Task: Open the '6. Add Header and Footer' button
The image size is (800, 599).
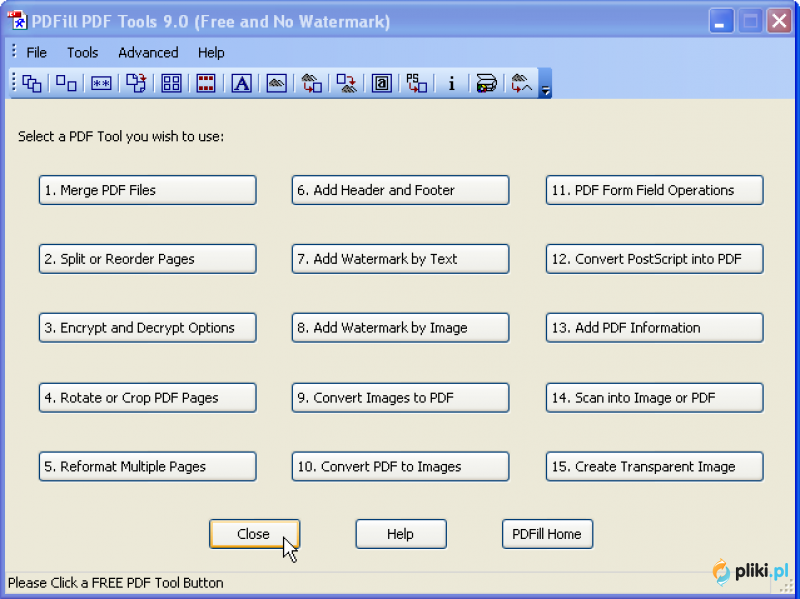Action: [x=401, y=190]
